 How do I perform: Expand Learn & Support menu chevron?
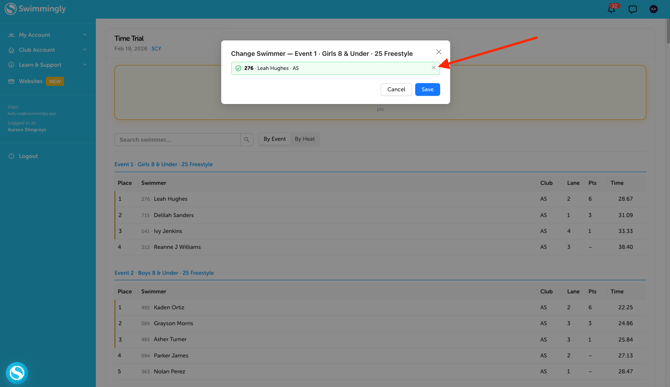(x=85, y=64)
